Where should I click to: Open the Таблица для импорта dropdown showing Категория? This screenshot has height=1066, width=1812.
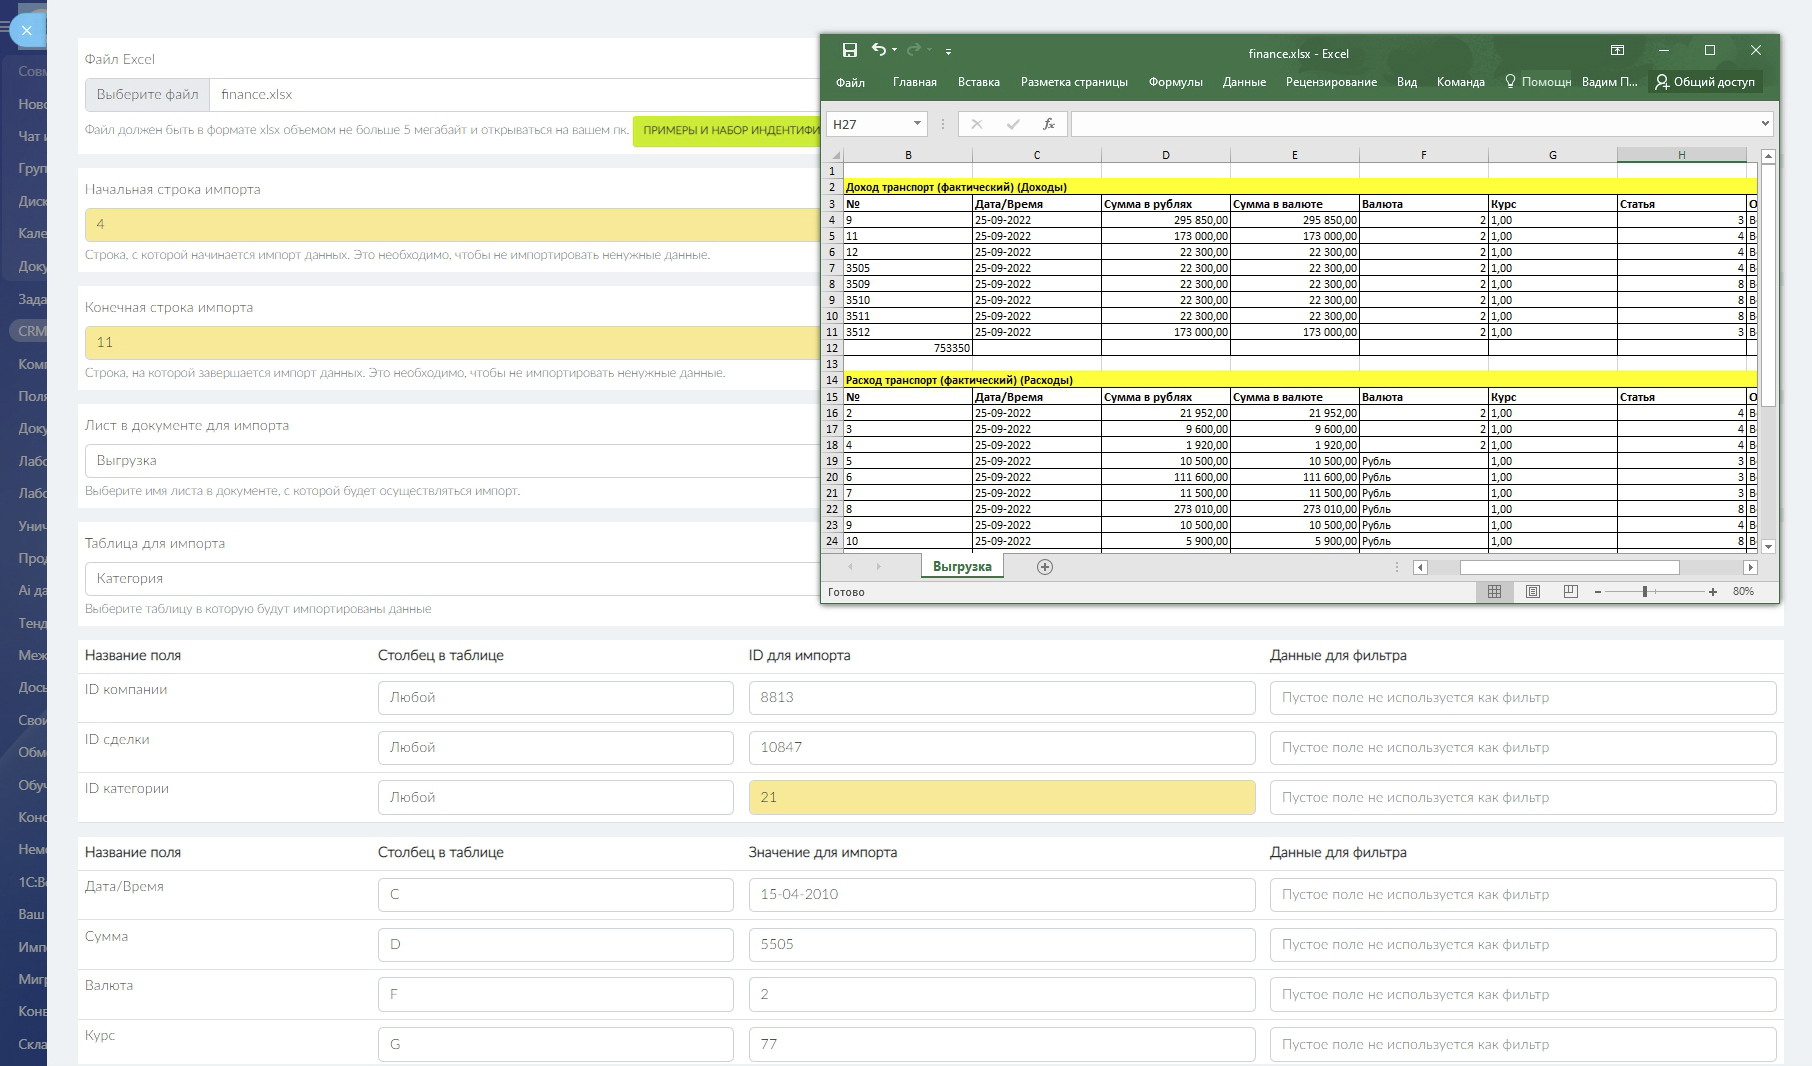[x=452, y=579]
